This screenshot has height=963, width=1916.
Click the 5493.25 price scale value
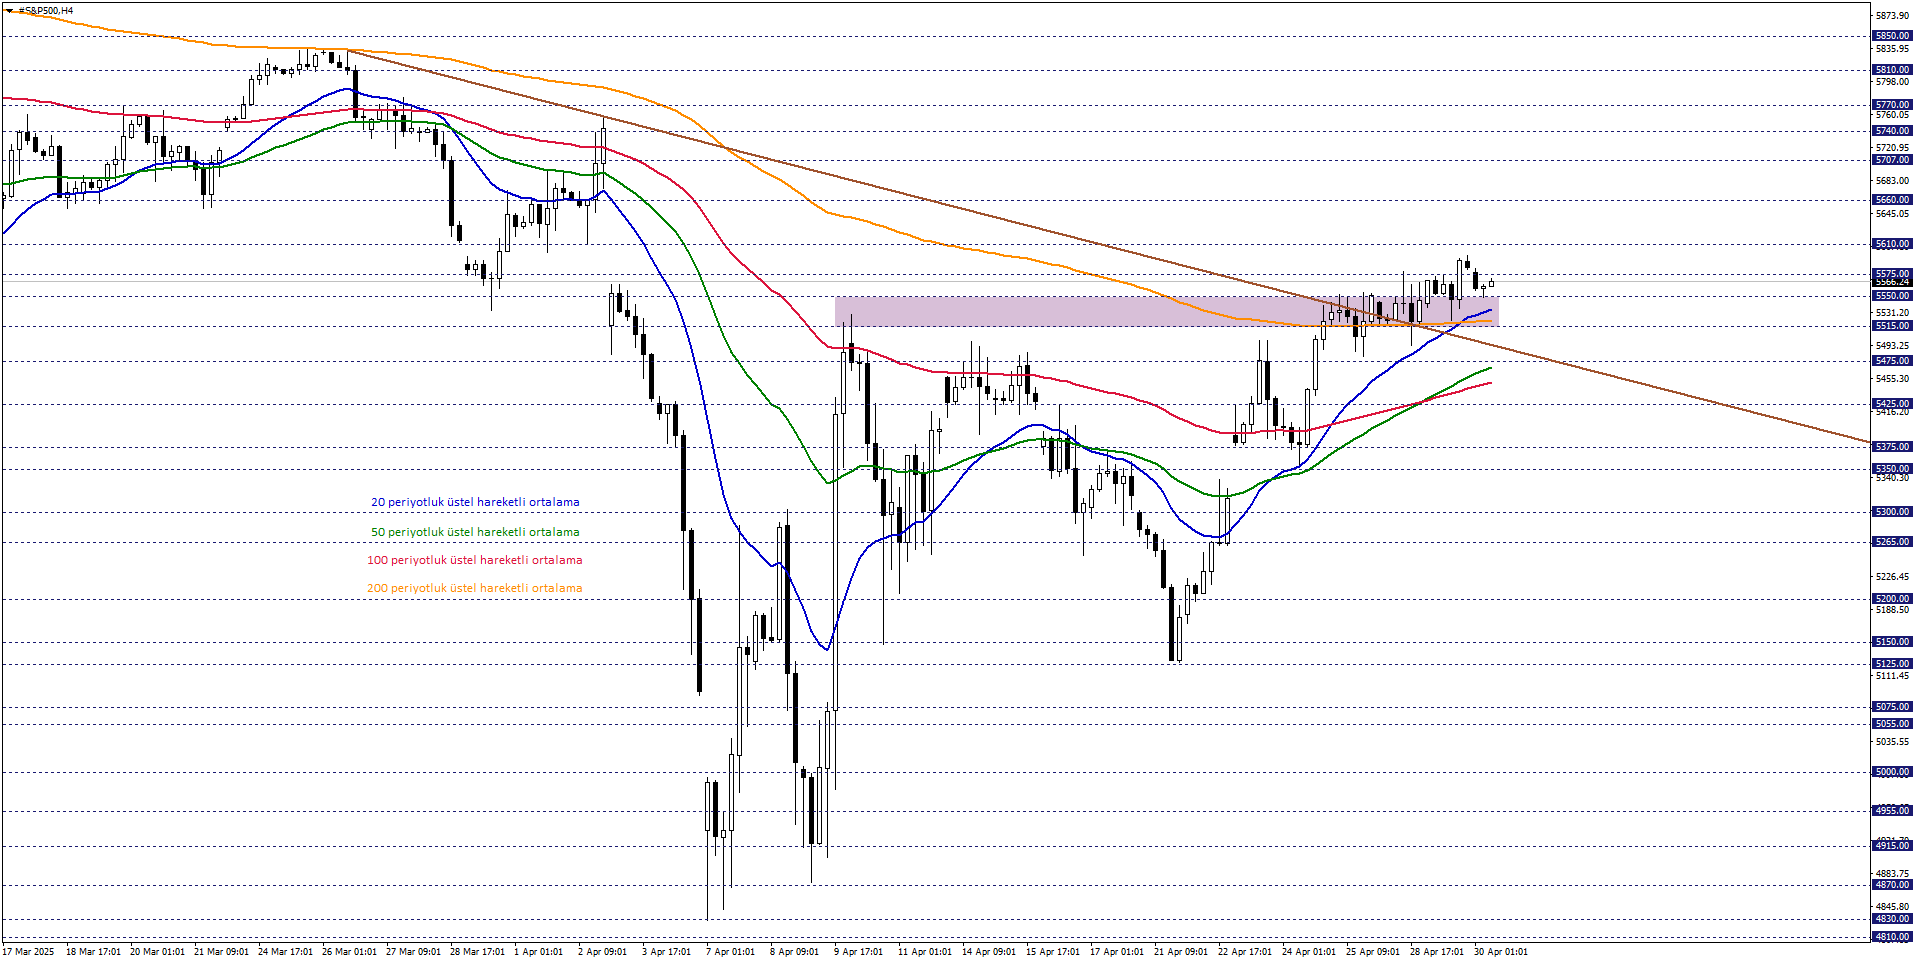point(1892,346)
